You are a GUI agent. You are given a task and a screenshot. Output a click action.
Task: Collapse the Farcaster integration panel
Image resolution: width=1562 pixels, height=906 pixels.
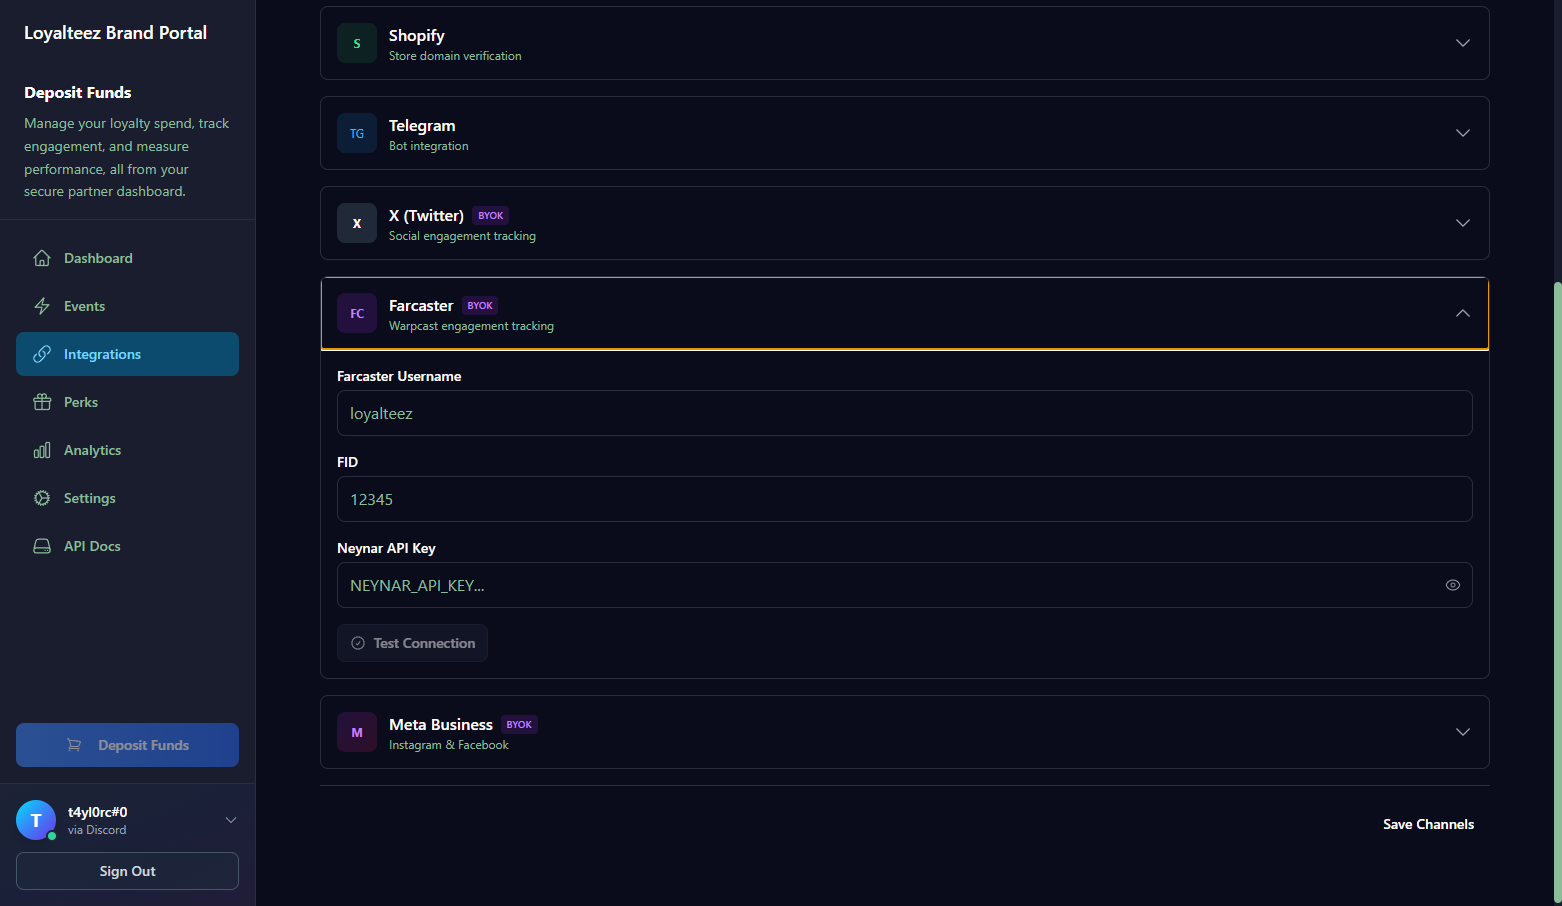[1462, 313]
